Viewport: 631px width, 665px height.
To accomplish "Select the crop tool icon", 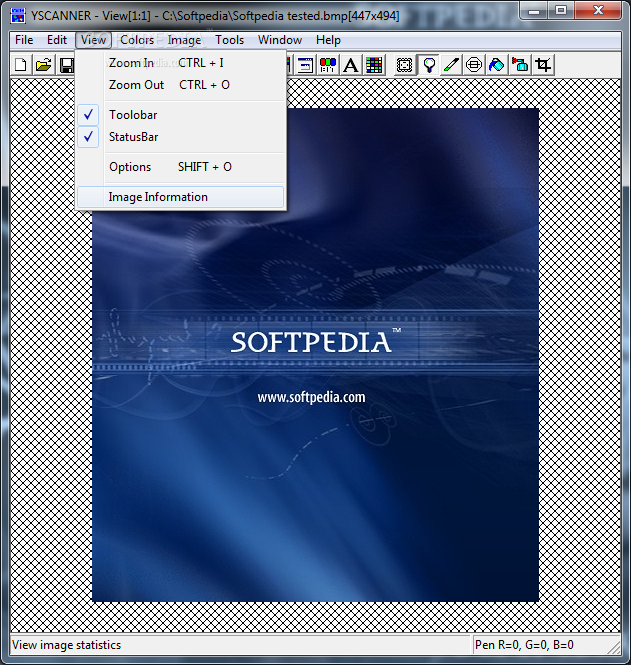I will pyautogui.click(x=544, y=65).
